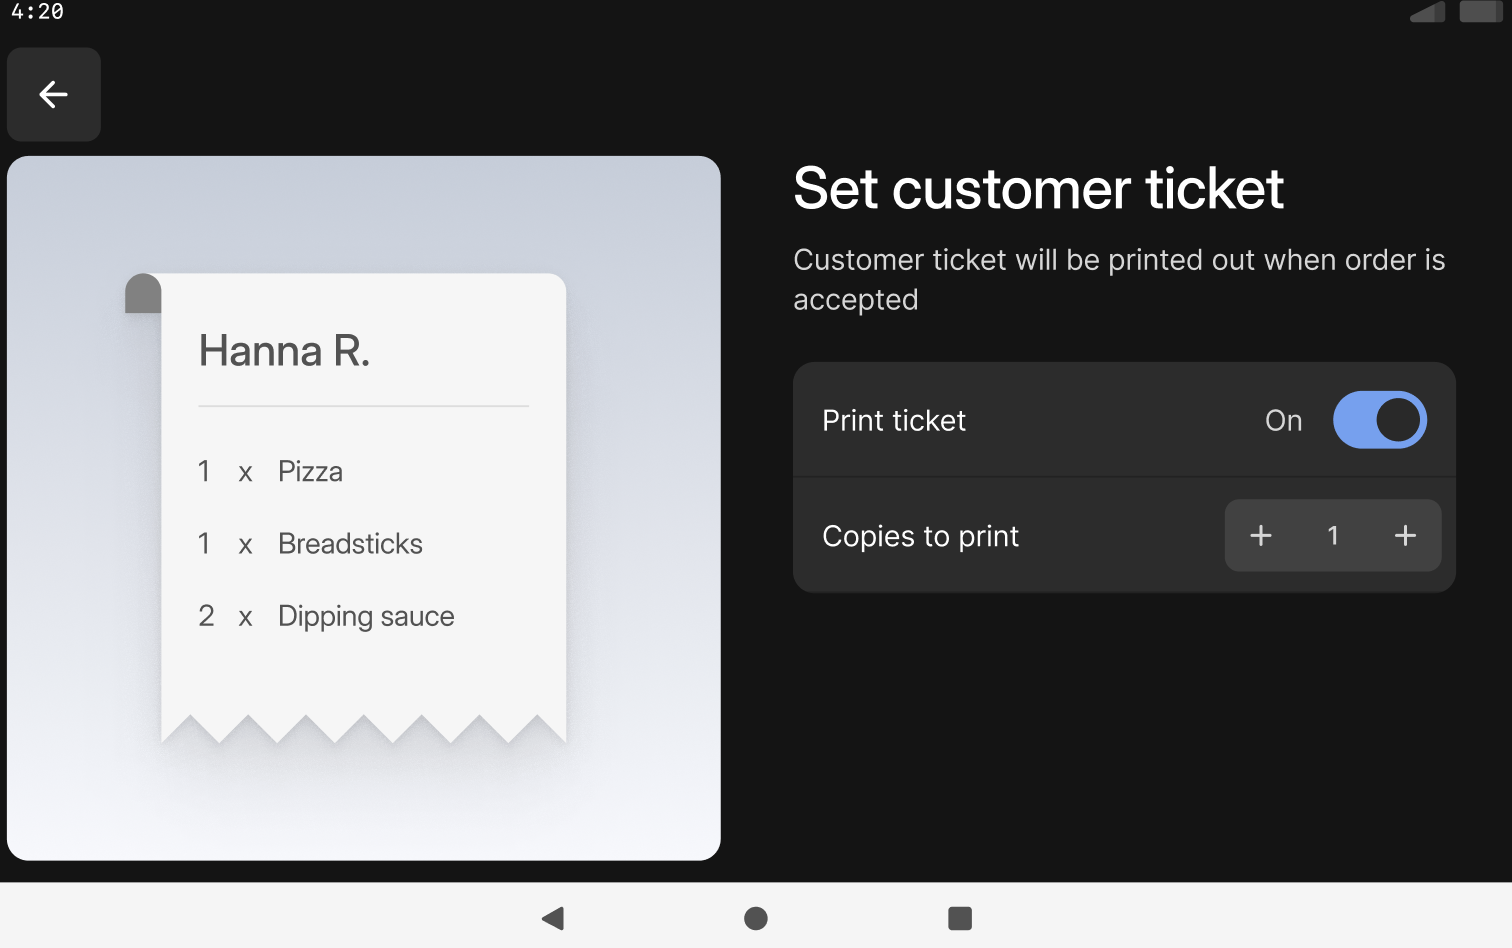Screen dimensions: 1512x948
Task: Go back using the top-left arrow button
Action: point(54,95)
